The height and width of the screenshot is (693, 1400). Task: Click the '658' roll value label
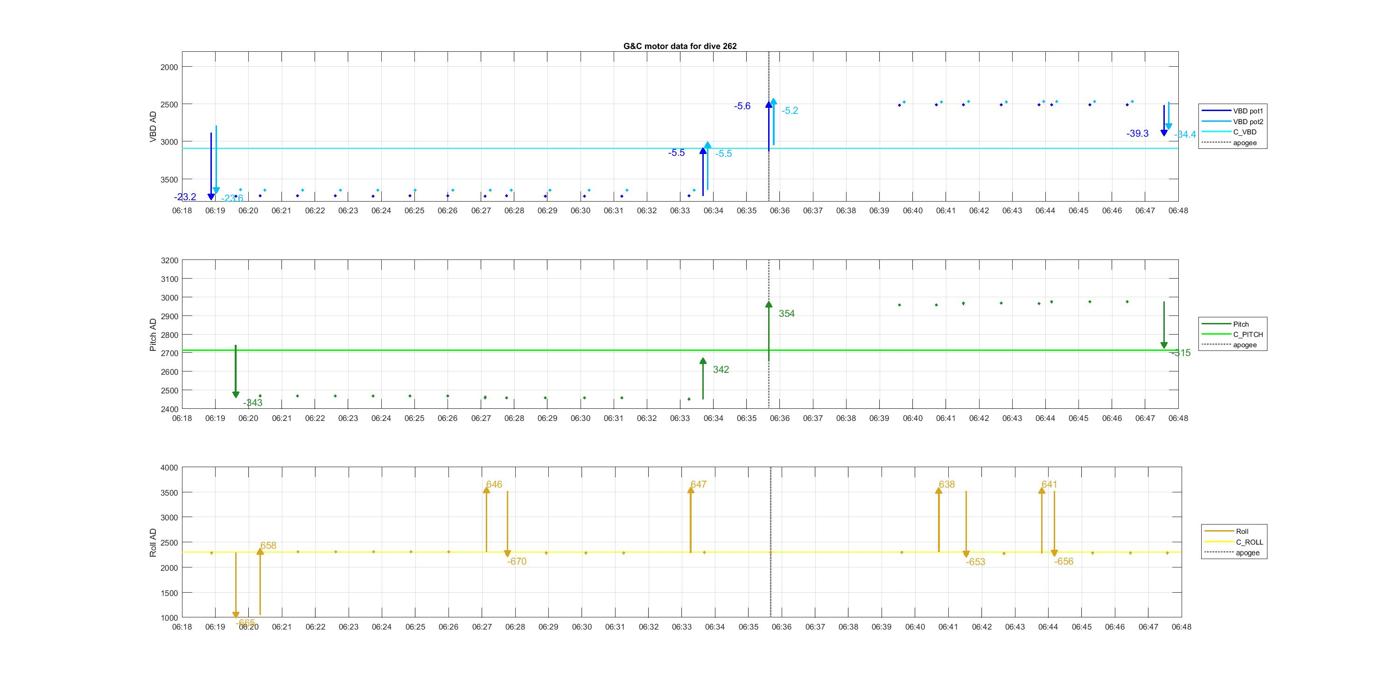coord(268,546)
